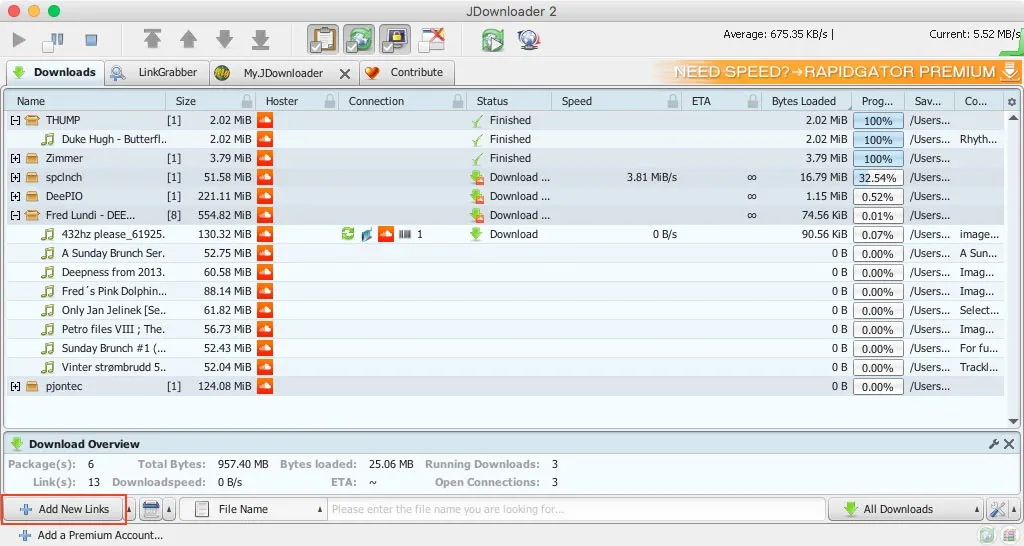Viewport: 1024px width, 546px height.
Task: Start all downloads with play button
Action: 19,40
